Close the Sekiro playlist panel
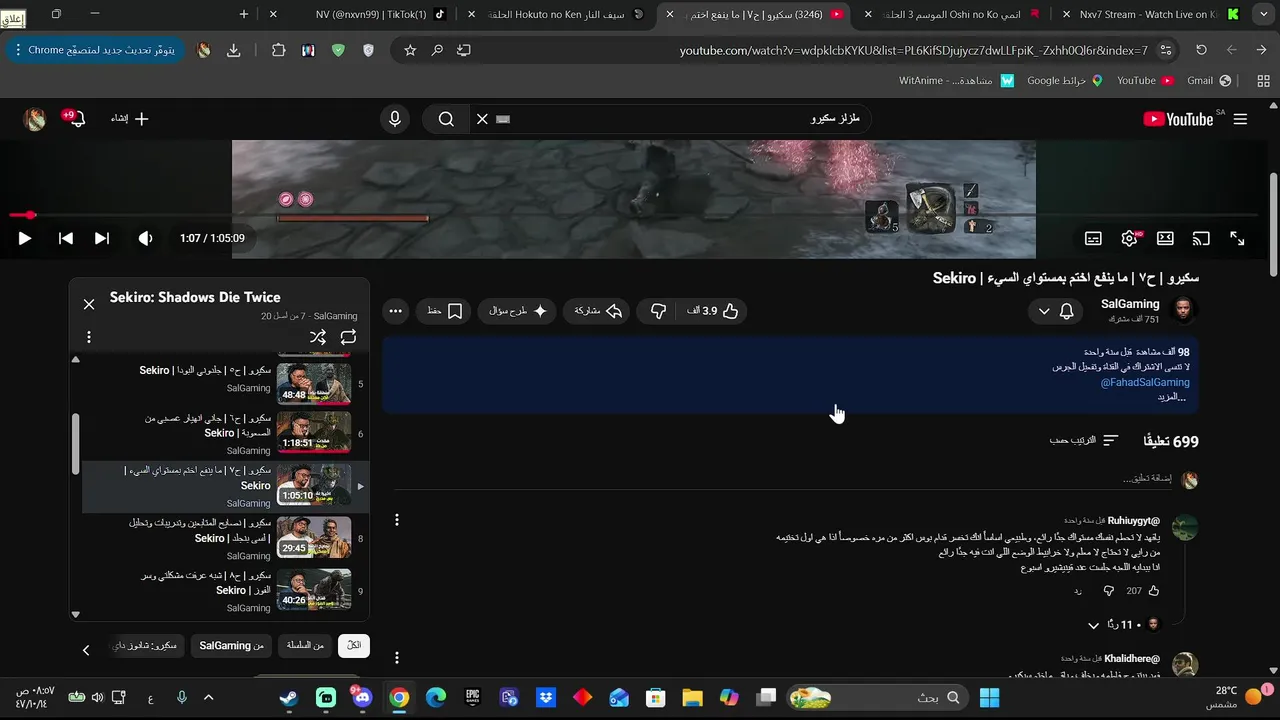This screenshot has width=1280, height=720. click(89, 304)
